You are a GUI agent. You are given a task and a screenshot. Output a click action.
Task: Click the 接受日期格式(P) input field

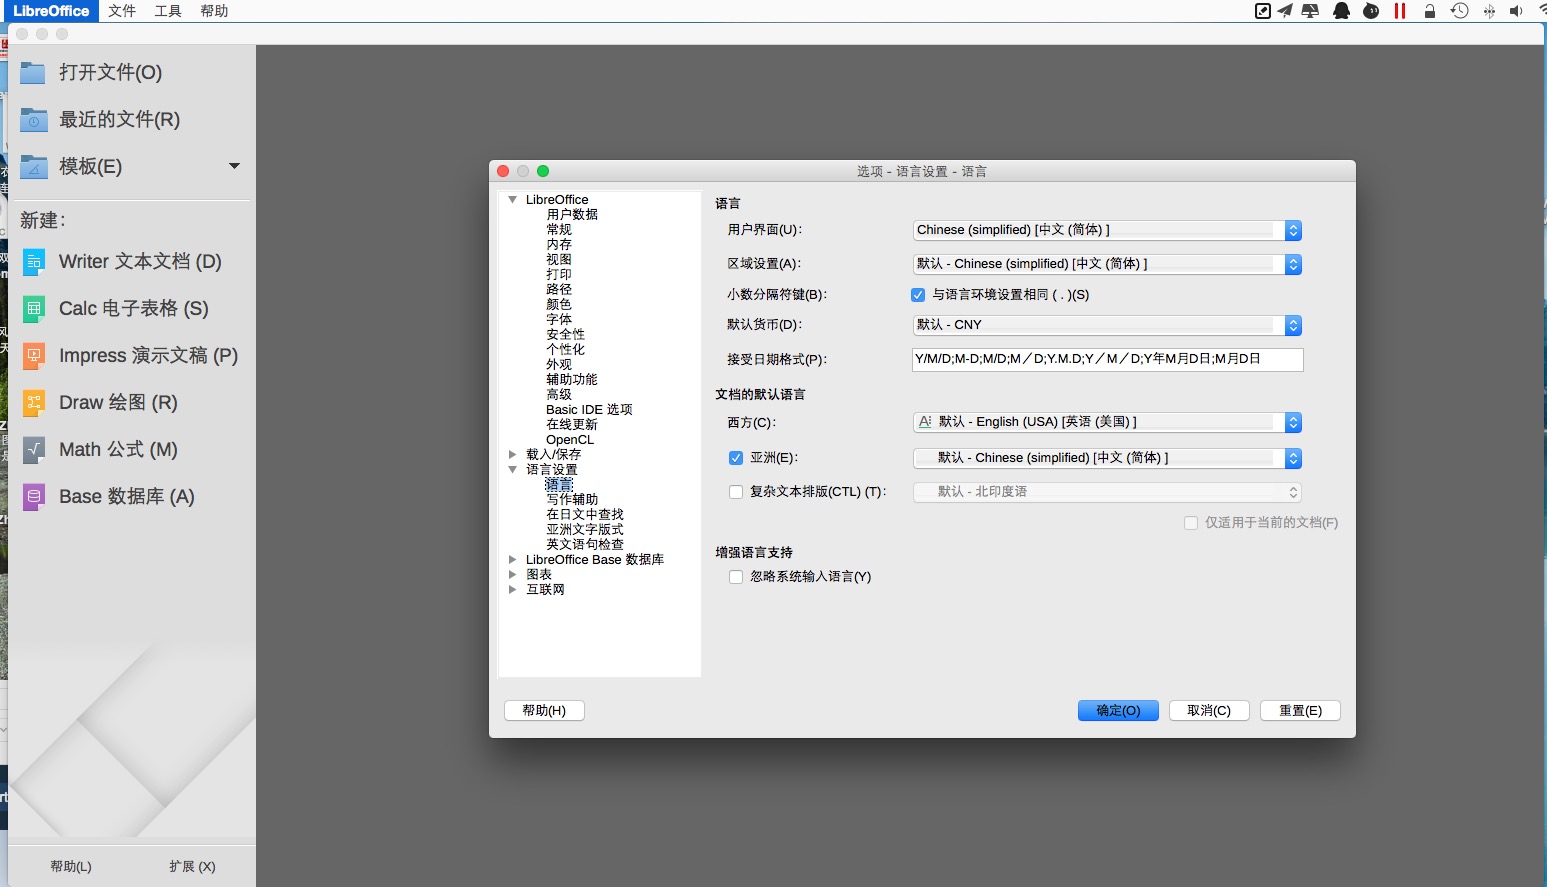(x=1108, y=360)
